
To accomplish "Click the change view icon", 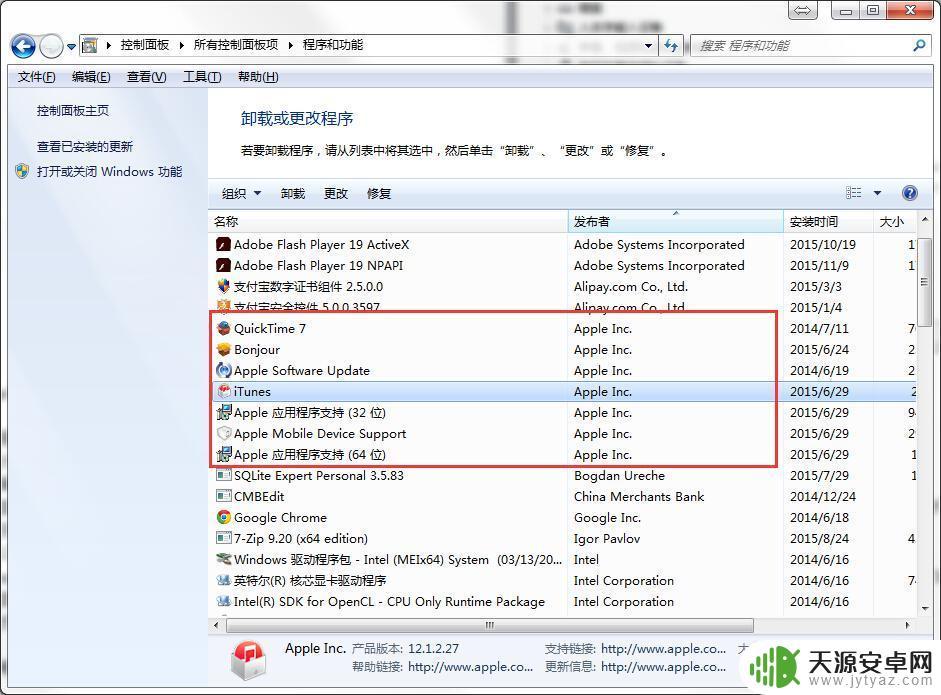I will [853, 193].
